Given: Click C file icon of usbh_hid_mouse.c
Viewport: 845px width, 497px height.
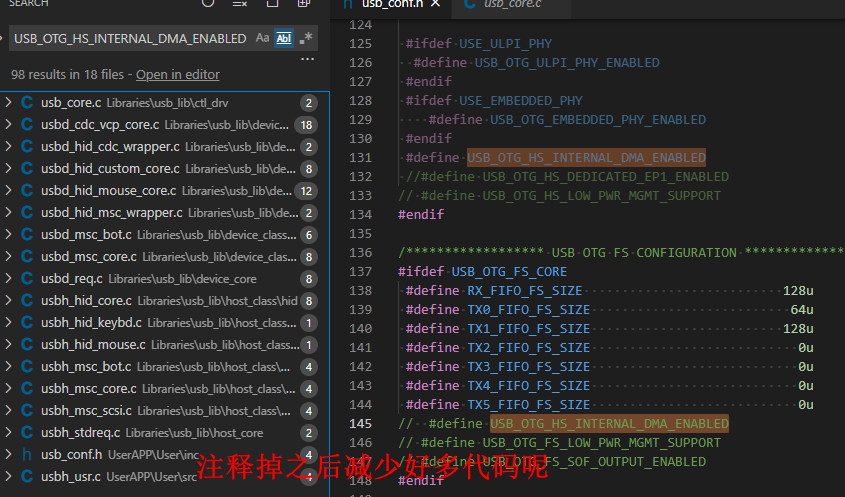Looking at the screenshot, I should point(27,345).
